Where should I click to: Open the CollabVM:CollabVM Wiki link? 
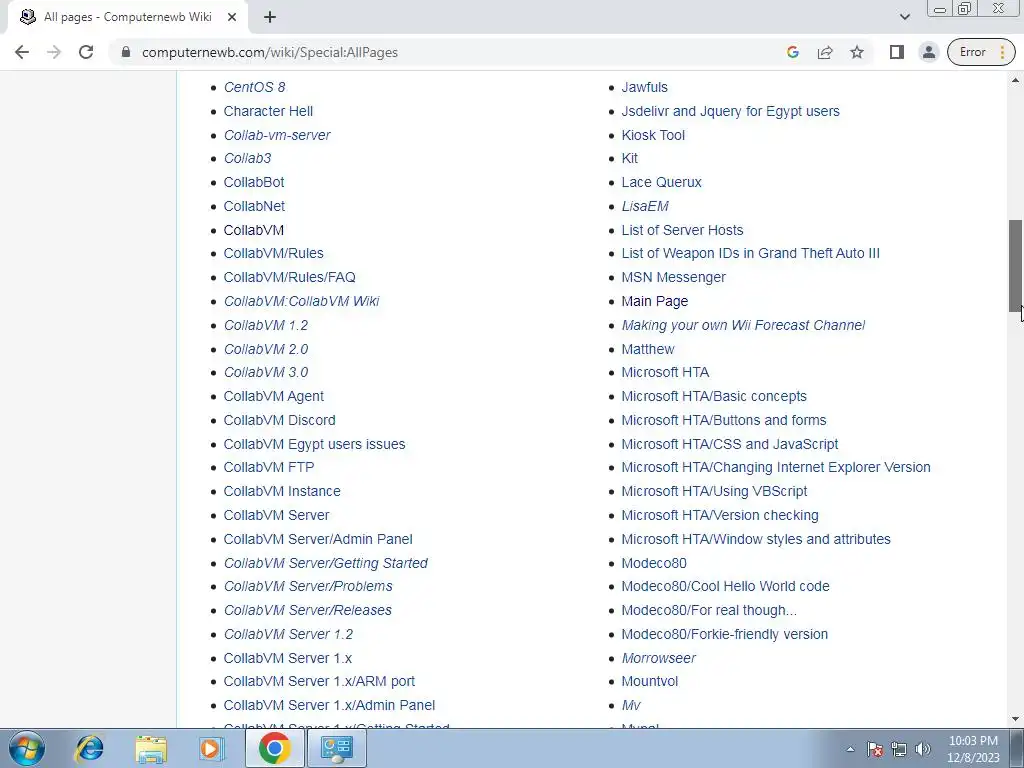click(x=301, y=301)
